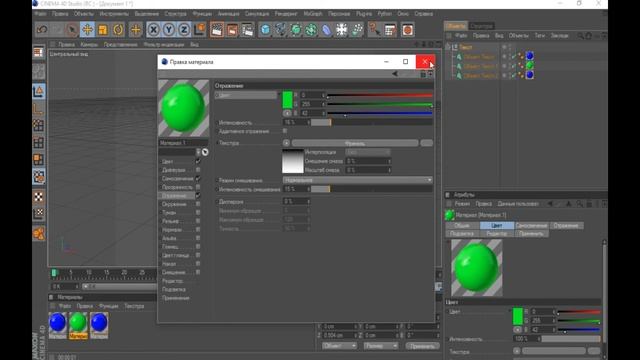Toggle the Y axis lock
This screenshot has height=360, width=640.
click(169, 29)
